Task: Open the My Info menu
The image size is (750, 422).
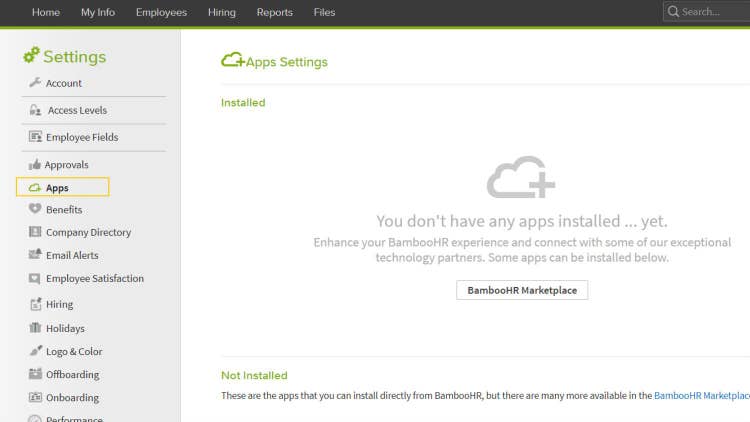Action: (98, 12)
